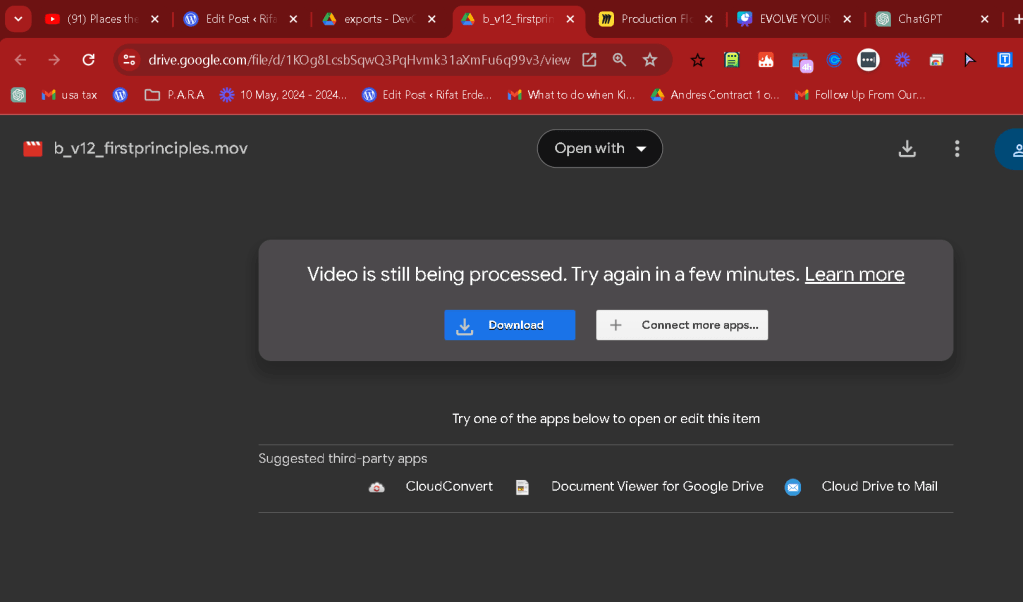1023x602 pixels.
Task: Close the b_v12_firstprin tab
Action: pos(570,19)
